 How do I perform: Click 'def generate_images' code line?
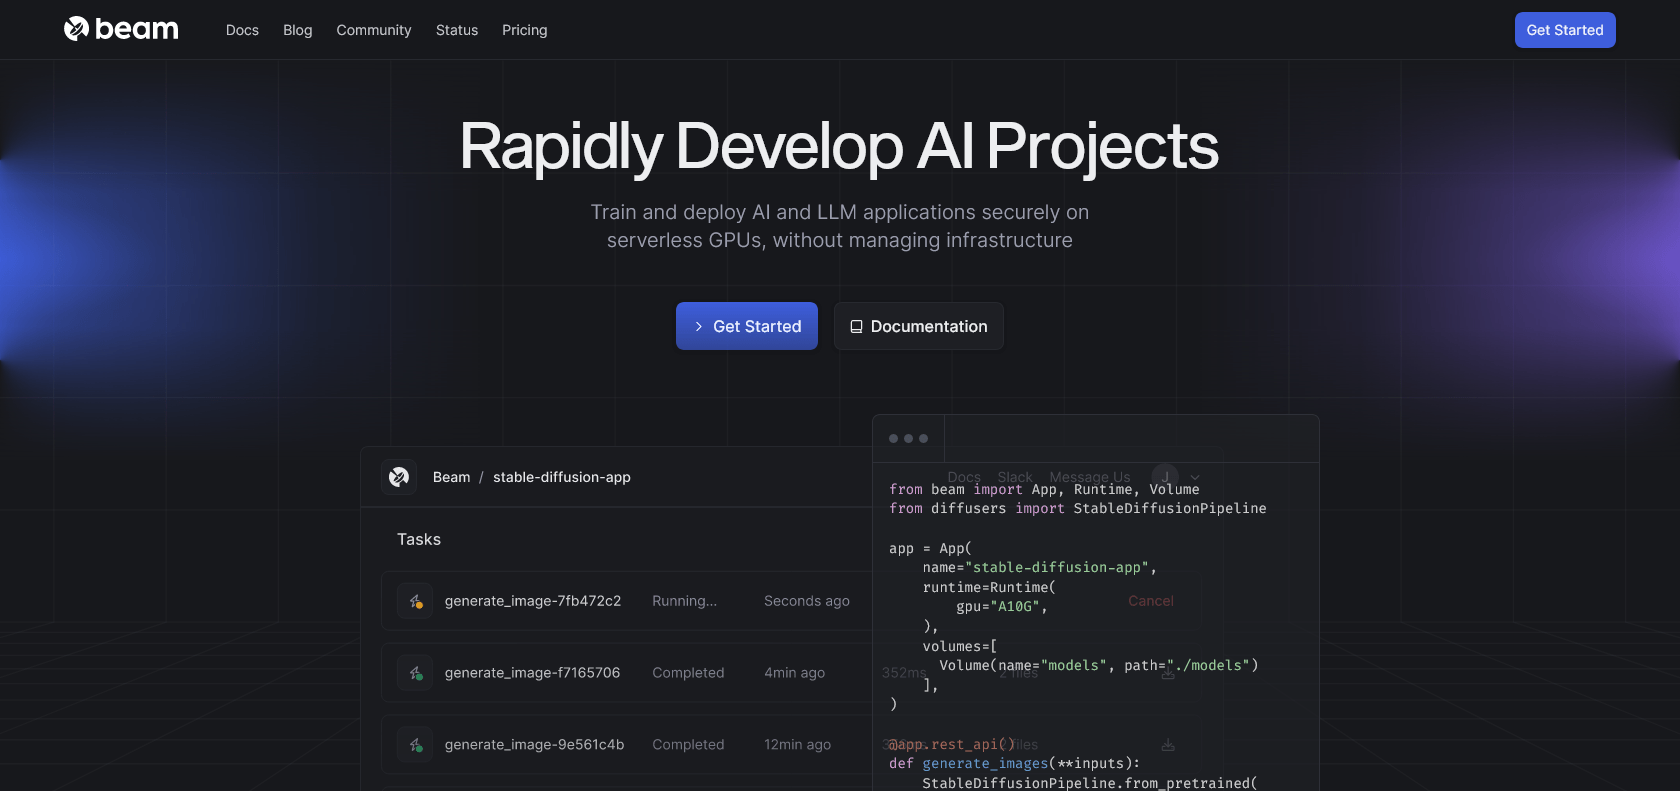click(x=1014, y=764)
